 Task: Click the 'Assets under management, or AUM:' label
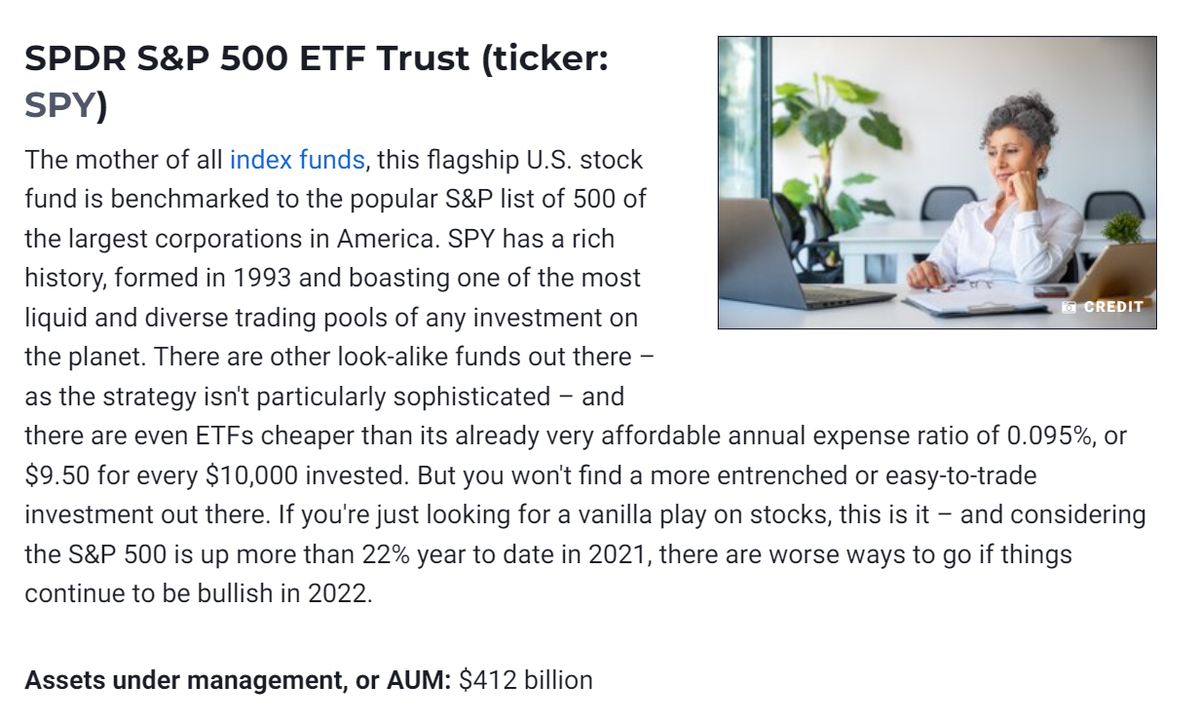(238, 681)
